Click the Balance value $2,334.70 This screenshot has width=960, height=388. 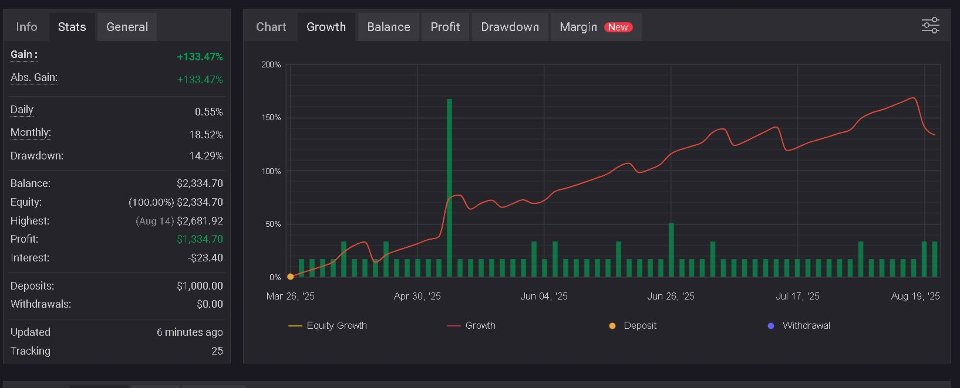point(200,183)
